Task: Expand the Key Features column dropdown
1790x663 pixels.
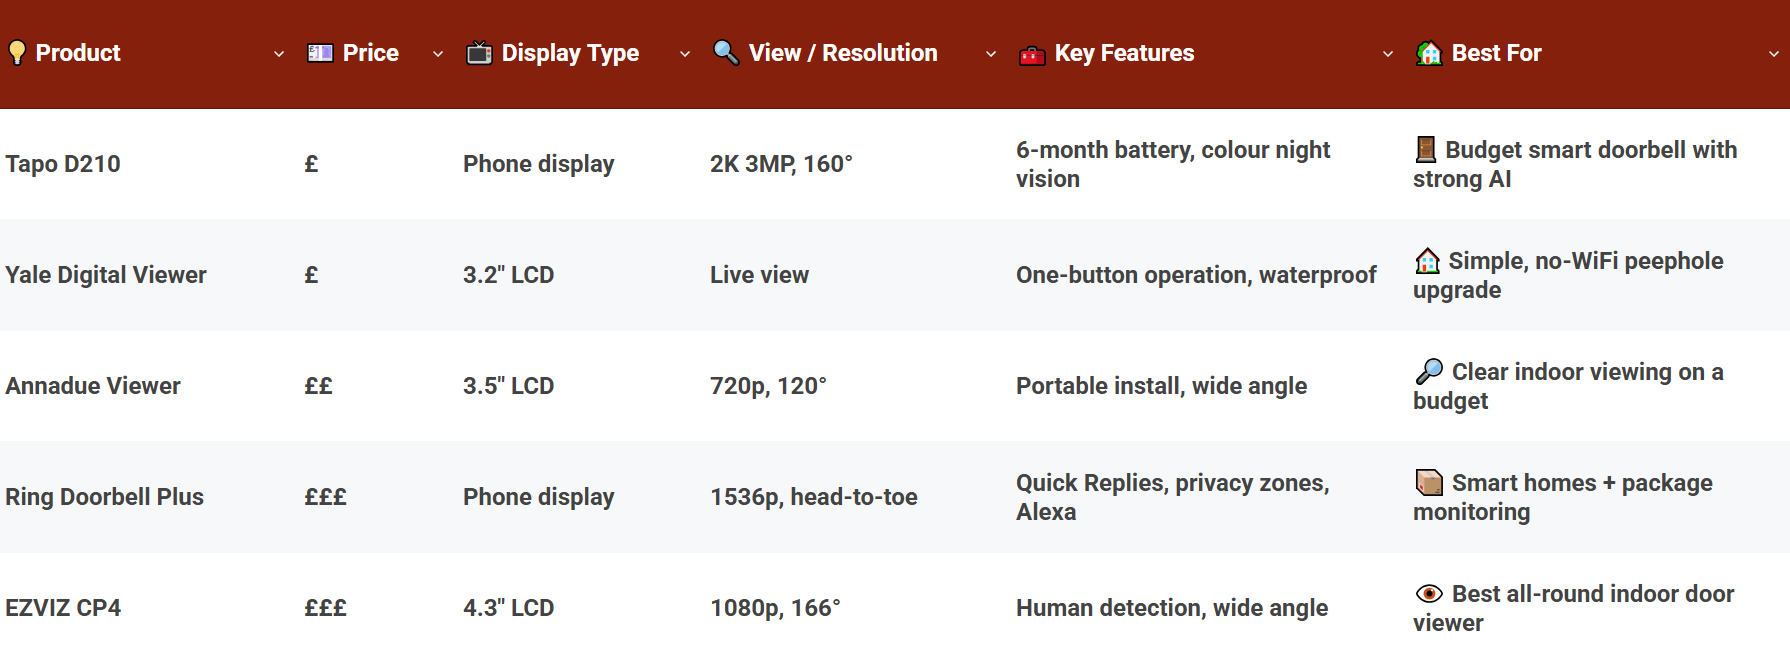Action: 1388,55
